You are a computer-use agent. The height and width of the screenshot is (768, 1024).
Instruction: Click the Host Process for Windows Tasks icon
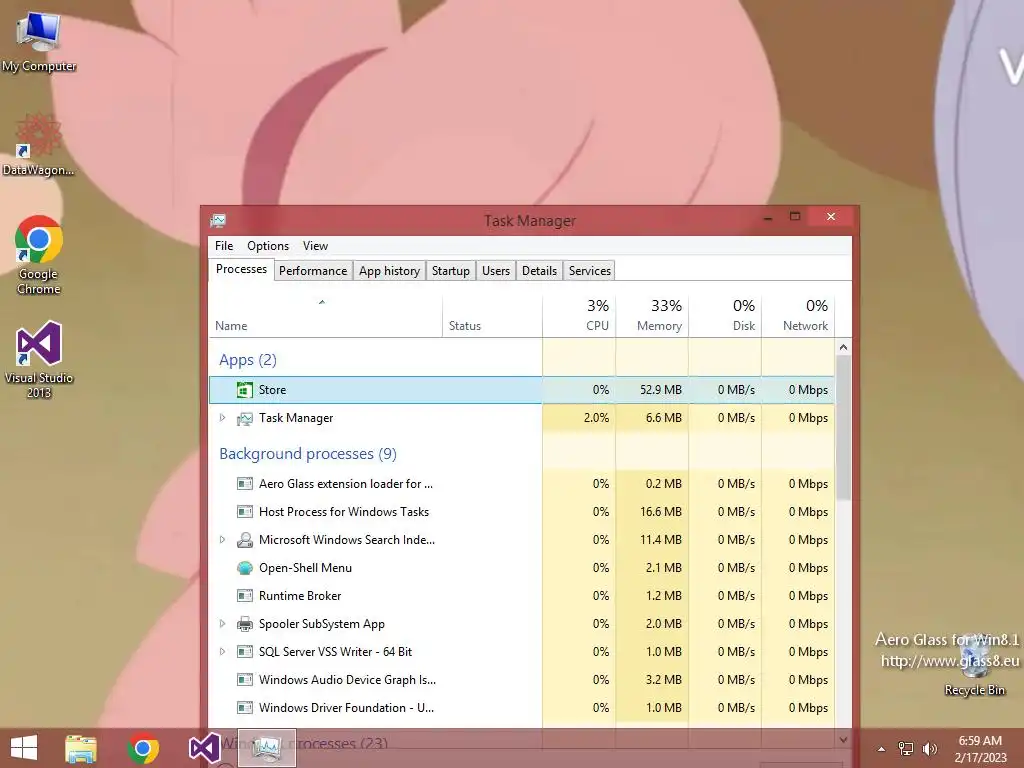(x=244, y=512)
